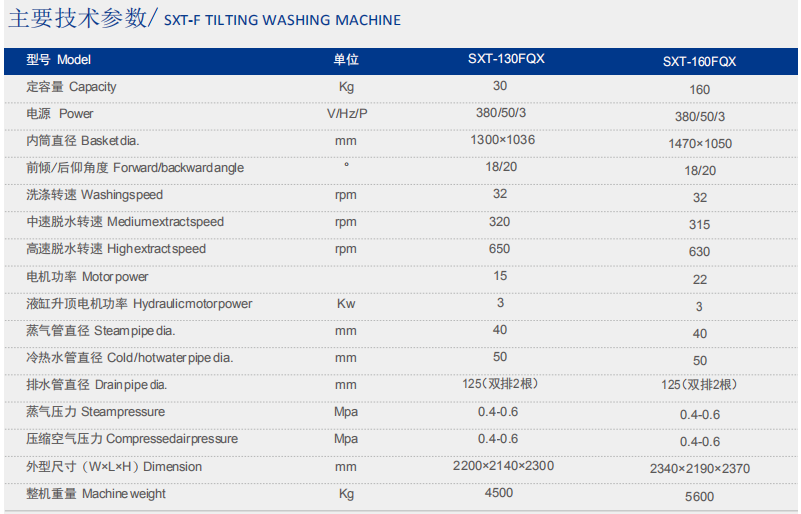Select the '主要技术参数' heading text
801x514 pixels.
pos(78,18)
